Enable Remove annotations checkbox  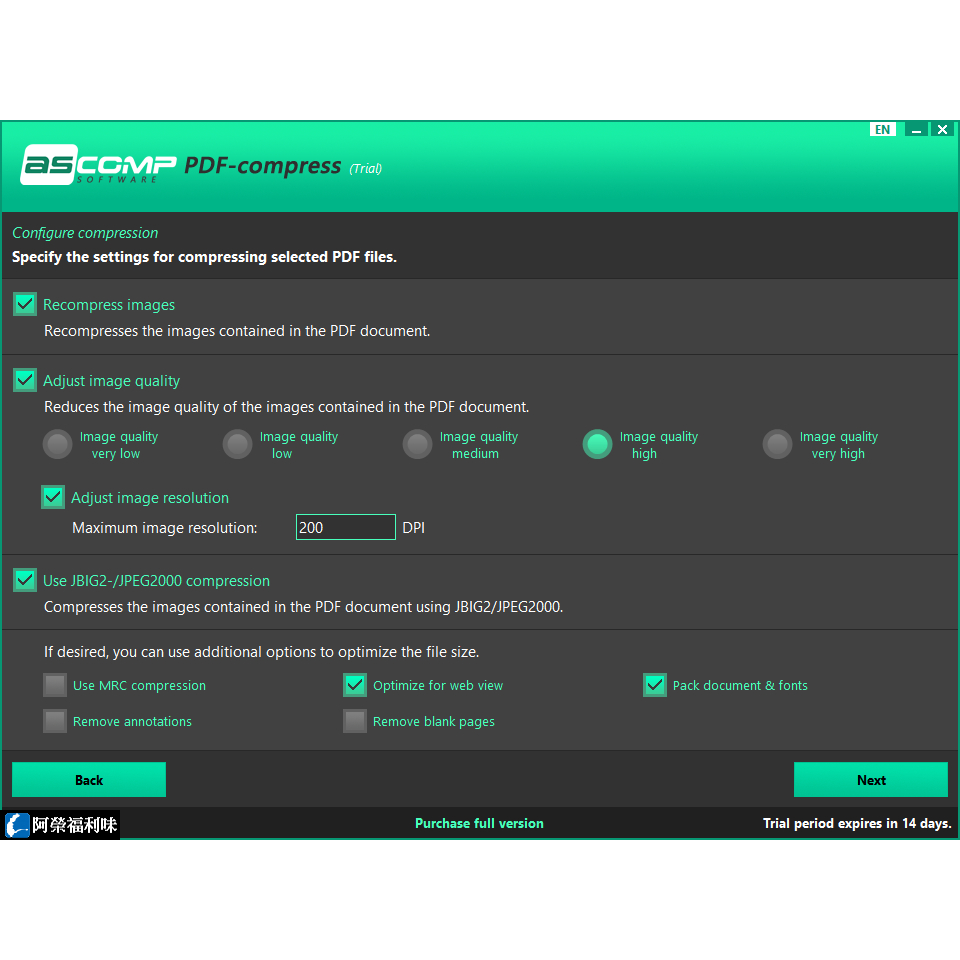click(x=55, y=721)
